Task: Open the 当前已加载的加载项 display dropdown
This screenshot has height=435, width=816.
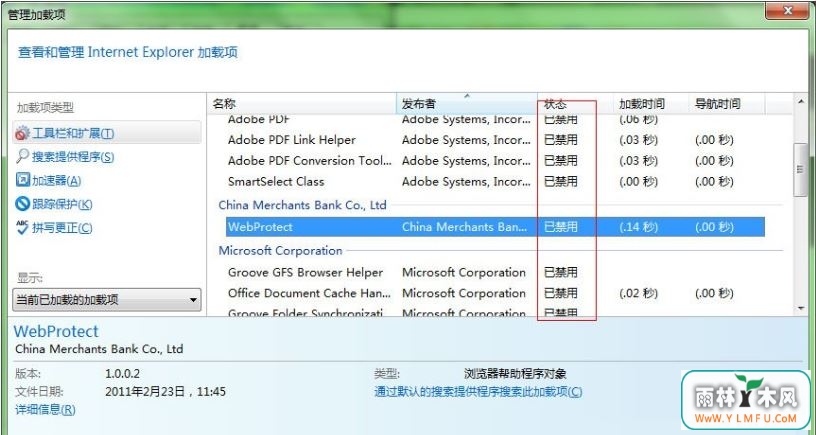Action: pyautogui.click(x=107, y=300)
